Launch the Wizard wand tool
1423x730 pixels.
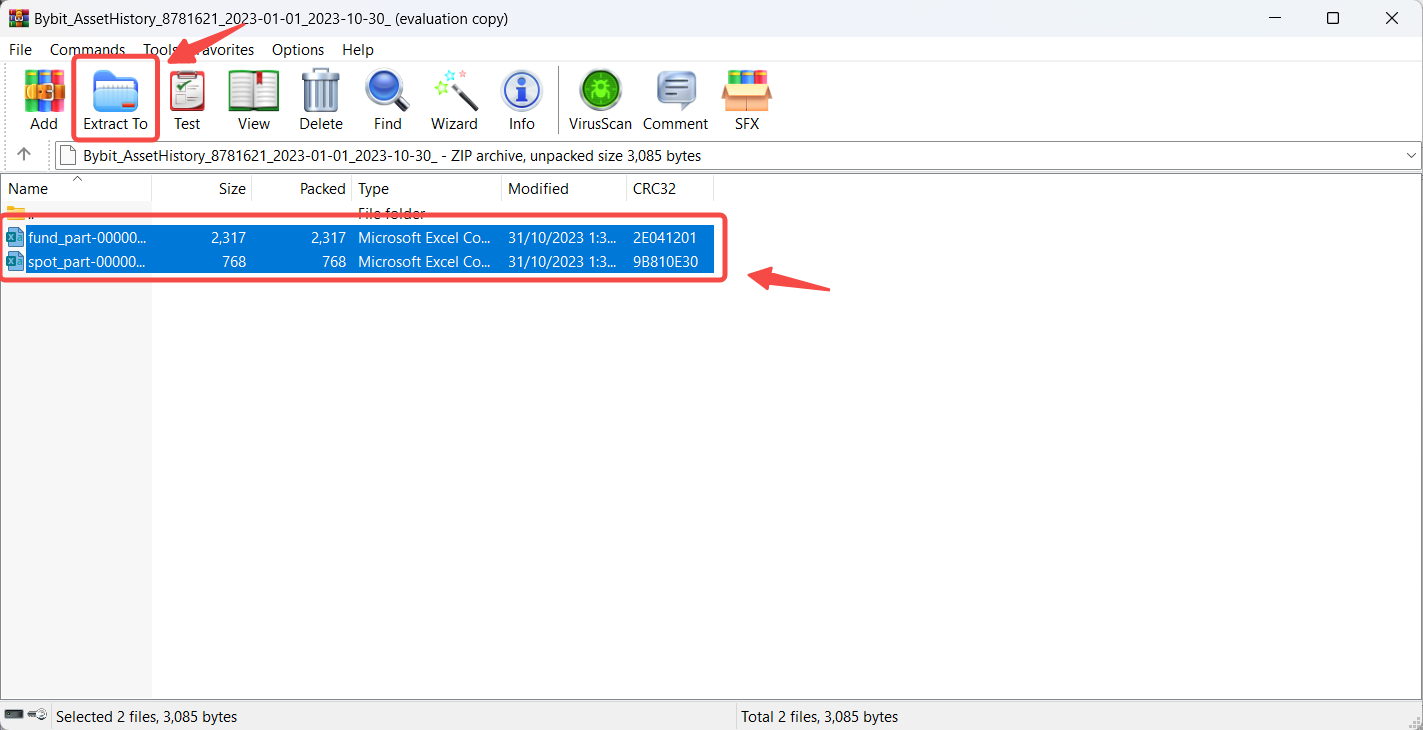454,100
